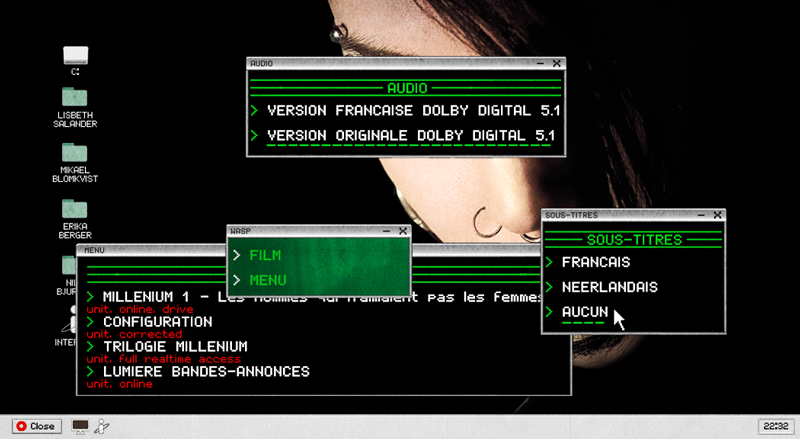Open Millenium 1 entry in Menu window

[x=321, y=297]
